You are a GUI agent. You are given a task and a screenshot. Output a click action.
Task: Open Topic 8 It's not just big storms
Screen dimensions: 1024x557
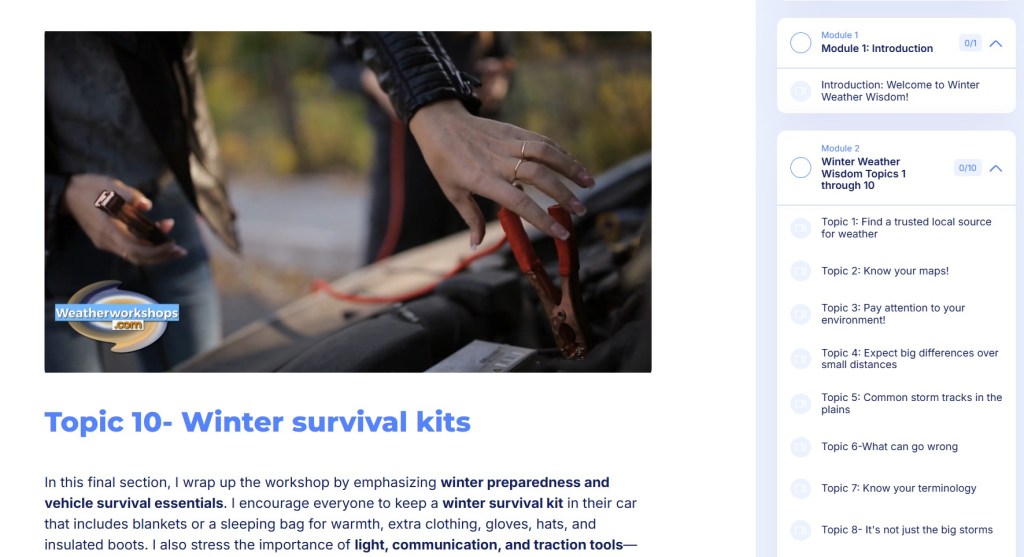[x=906, y=530]
